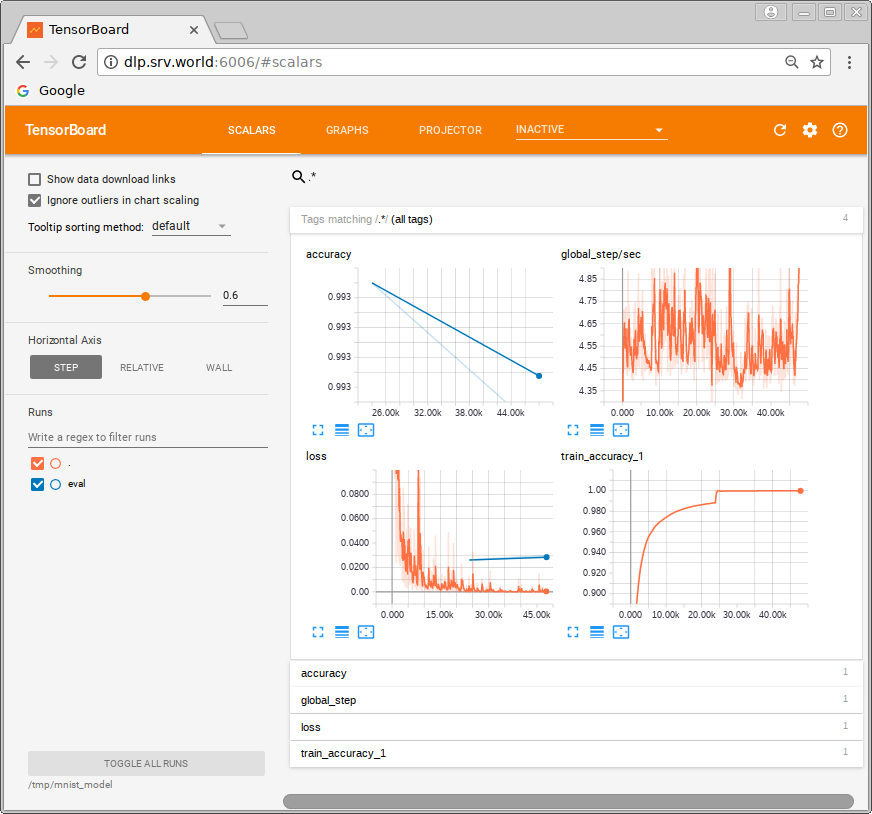Uncheck the eval run checkbox
The height and width of the screenshot is (814, 872).
tap(37, 484)
